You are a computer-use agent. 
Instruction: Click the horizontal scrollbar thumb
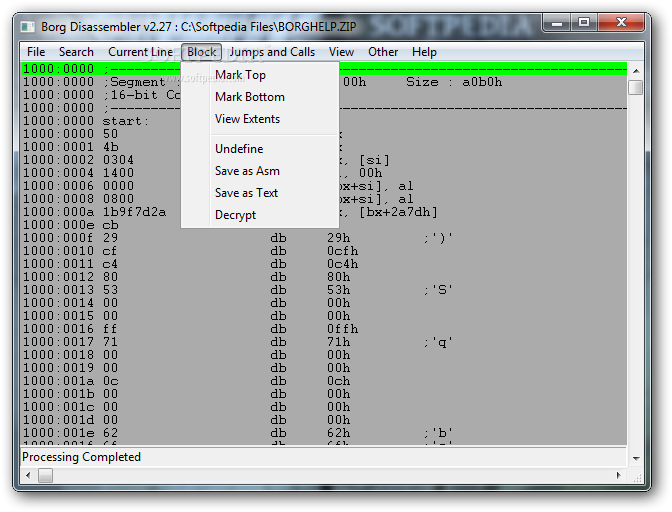(45, 475)
